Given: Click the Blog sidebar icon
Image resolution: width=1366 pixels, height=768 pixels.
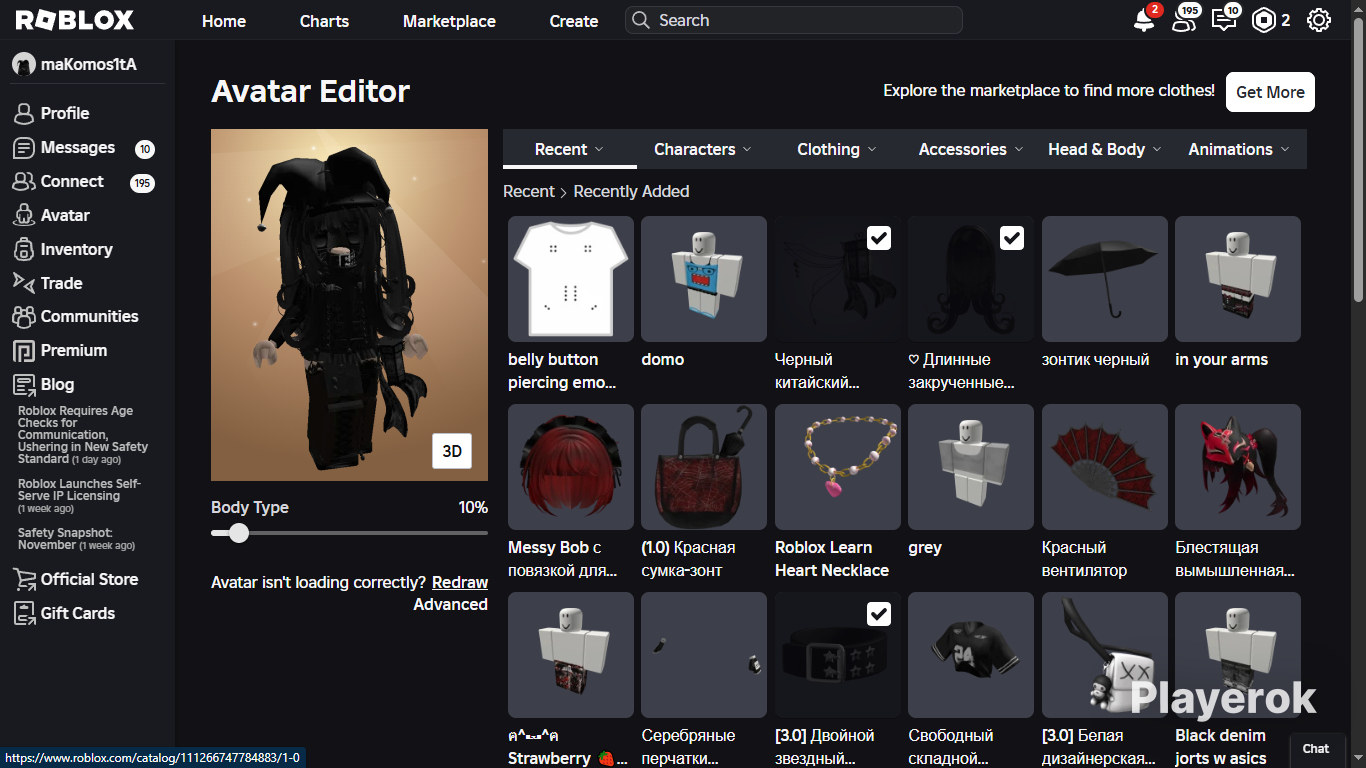Looking at the screenshot, I should (24, 385).
